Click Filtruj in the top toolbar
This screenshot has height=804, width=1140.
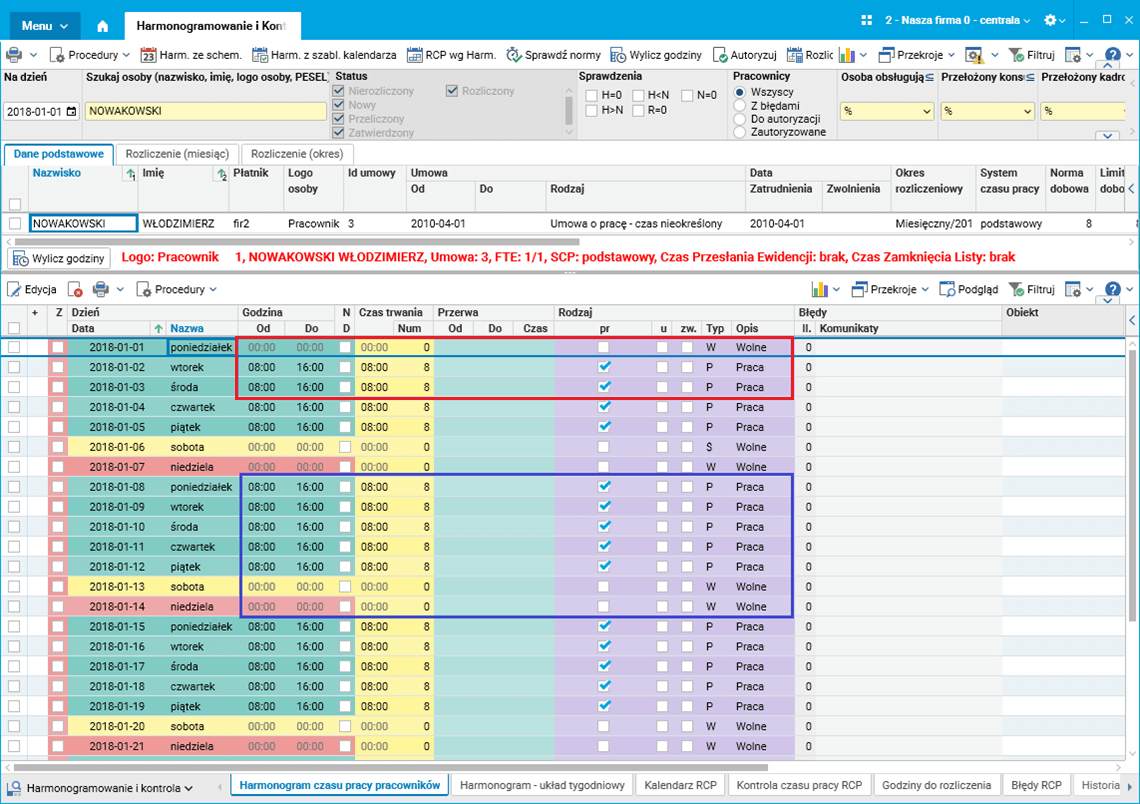pos(1032,55)
